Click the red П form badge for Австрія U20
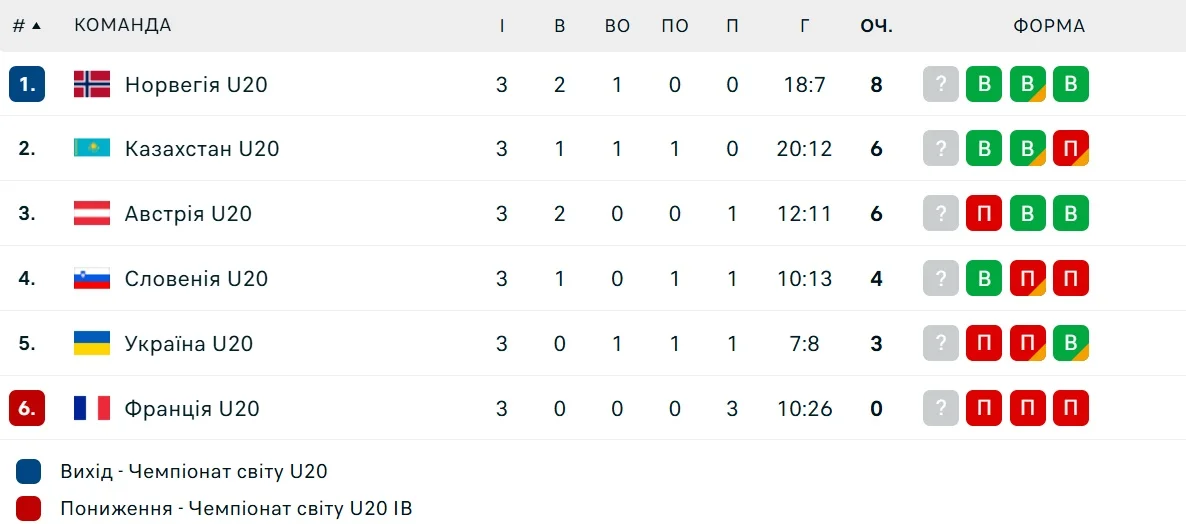This screenshot has width=1186, height=524. (983, 213)
